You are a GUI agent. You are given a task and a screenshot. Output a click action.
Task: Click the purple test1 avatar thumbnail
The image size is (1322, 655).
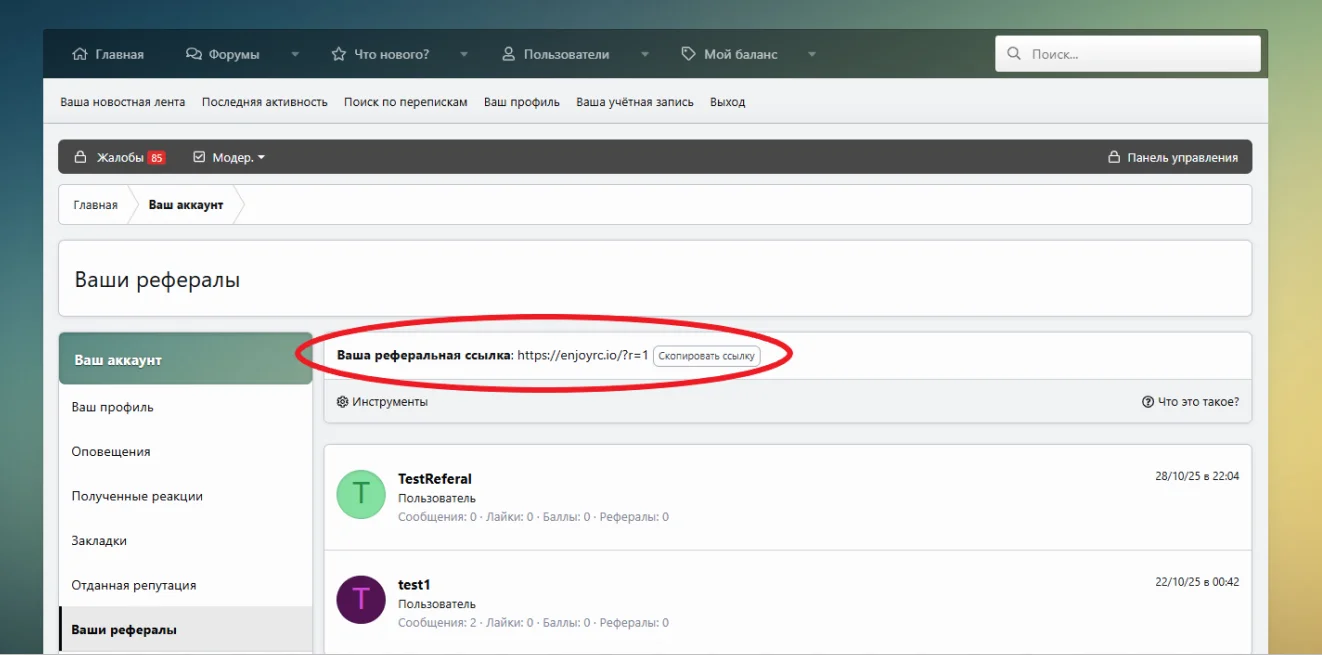(x=361, y=599)
